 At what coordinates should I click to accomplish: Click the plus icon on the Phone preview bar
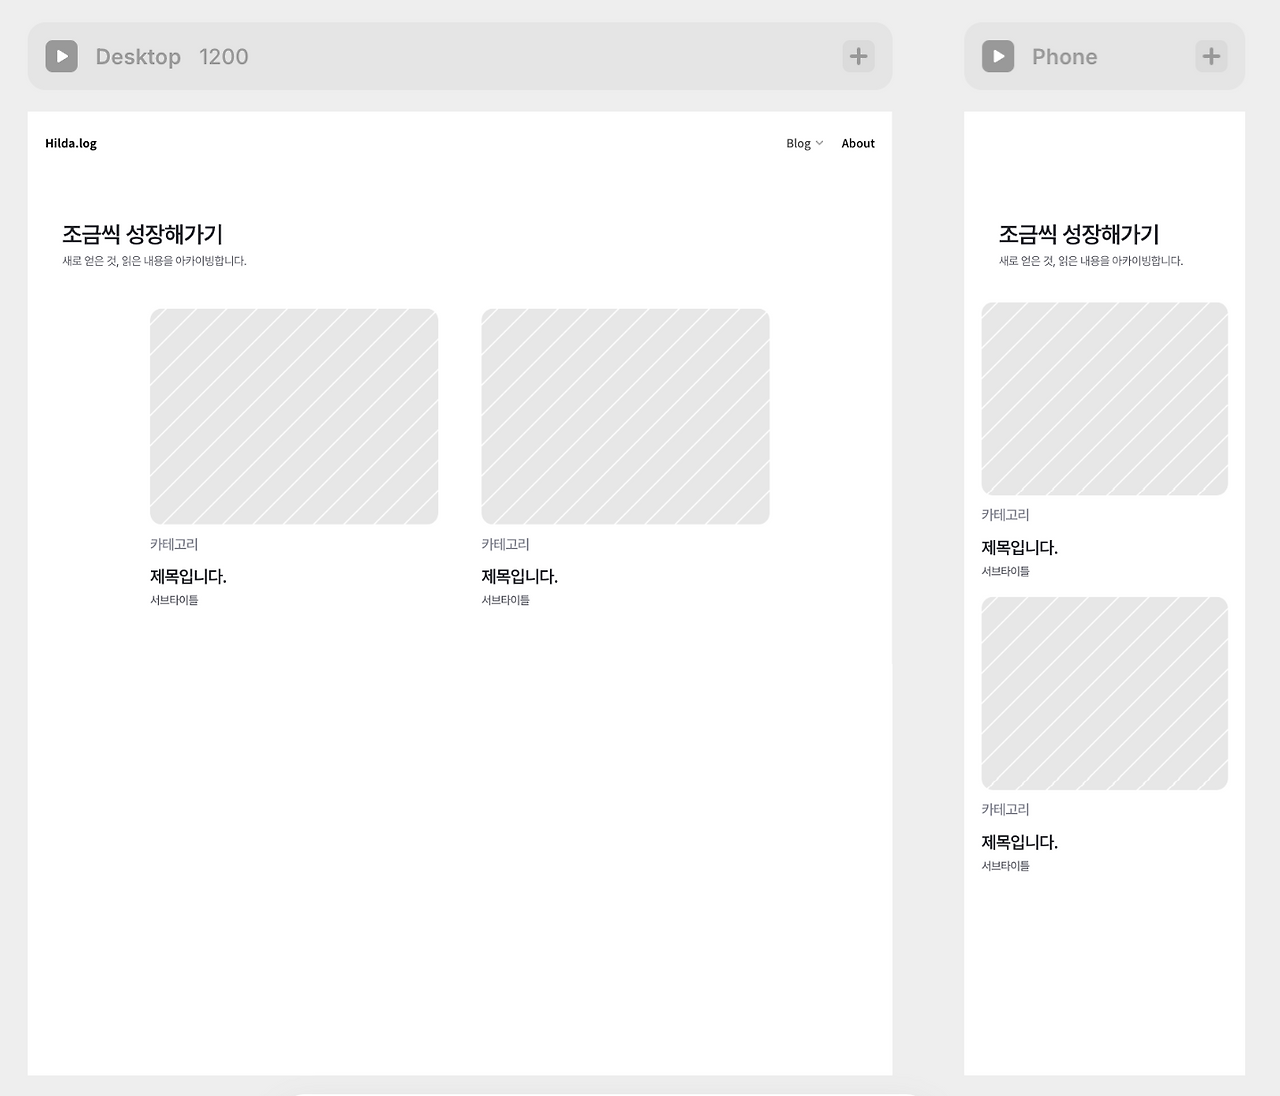1211,56
